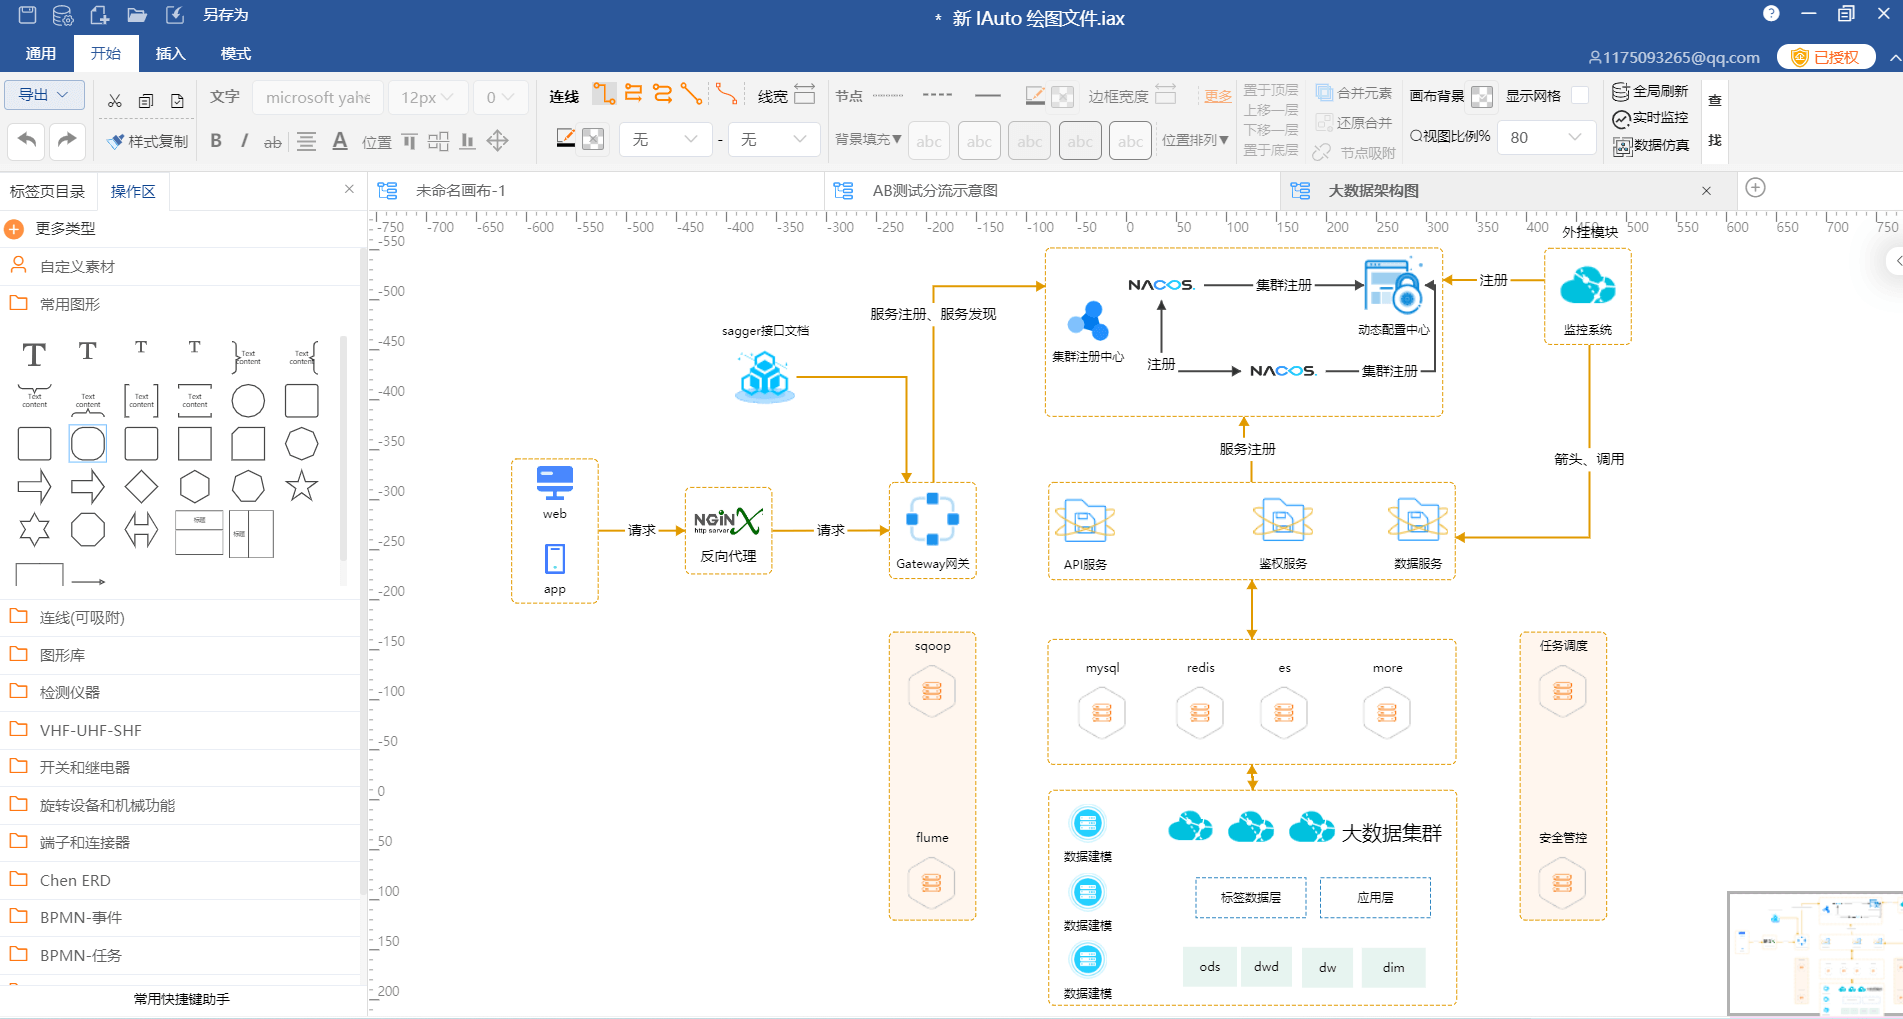Switch to the 模式 ribbon tab
The height and width of the screenshot is (1019, 1903).
tap(236, 53)
